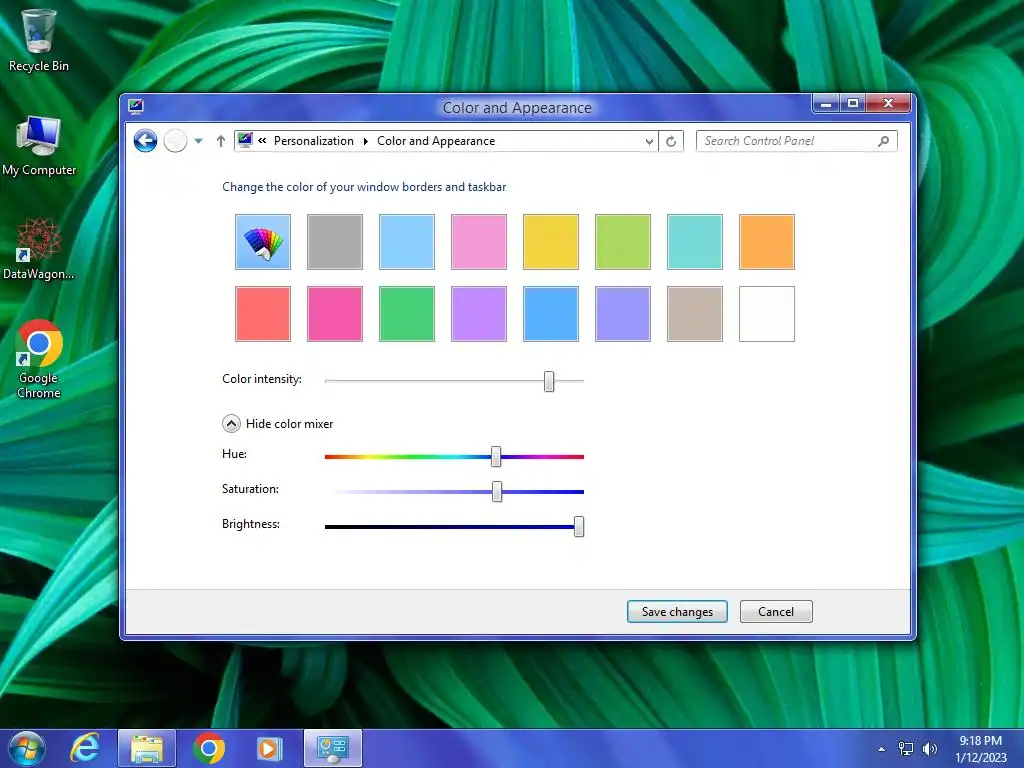Open Windows Media Player from the taskbar
The height and width of the screenshot is (768, 1024).
pyautogui.click(x=268, y=748)
